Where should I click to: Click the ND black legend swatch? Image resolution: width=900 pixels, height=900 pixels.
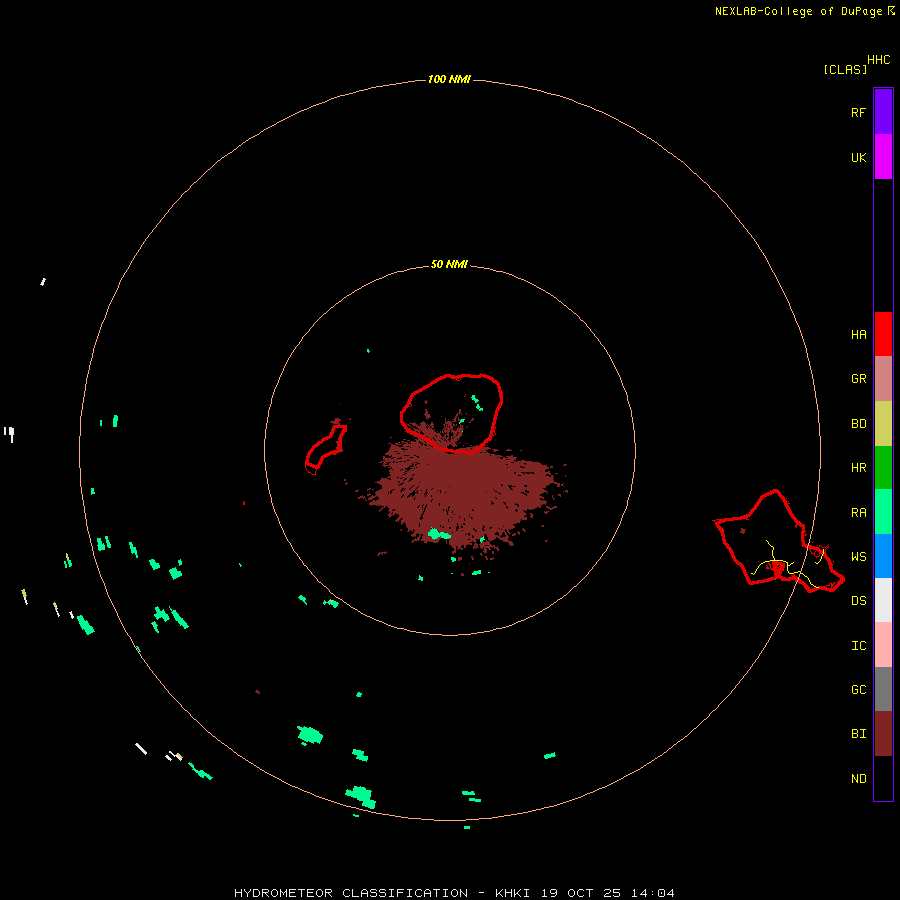(x=883, y=778)
